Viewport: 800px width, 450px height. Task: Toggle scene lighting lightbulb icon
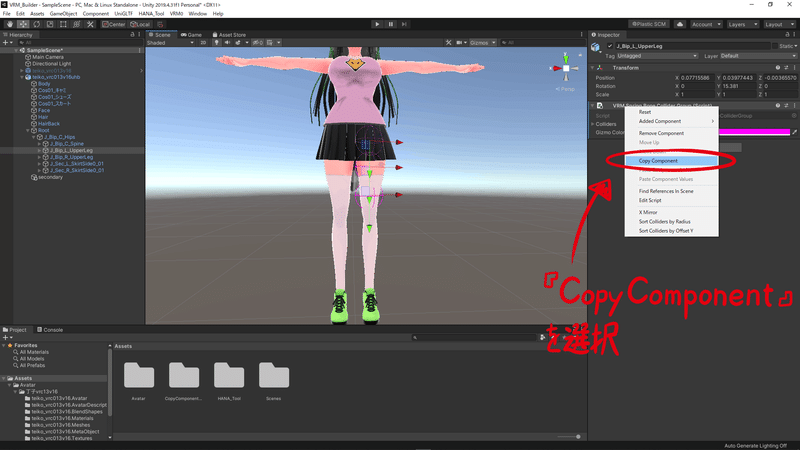(x=217, y=43)
